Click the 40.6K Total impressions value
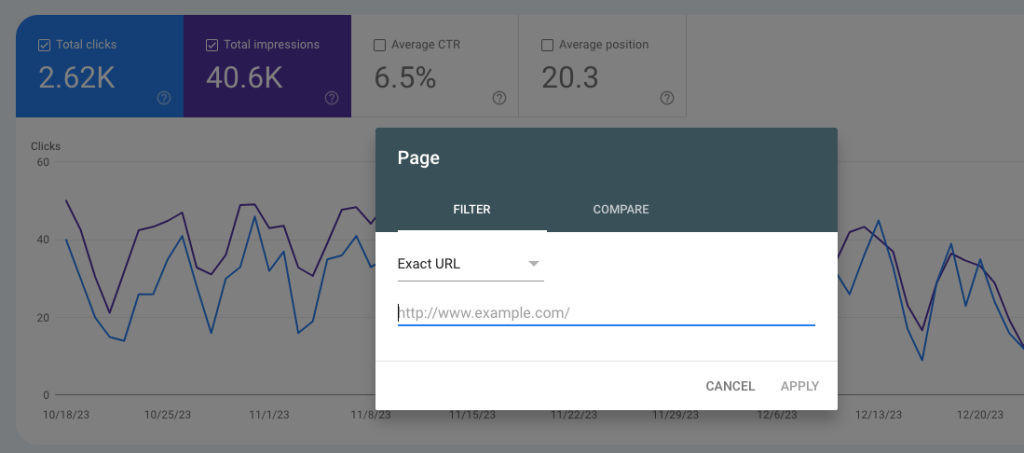Image resolution: width=1024 pixels, height=453 pixels. pos(244,78)
